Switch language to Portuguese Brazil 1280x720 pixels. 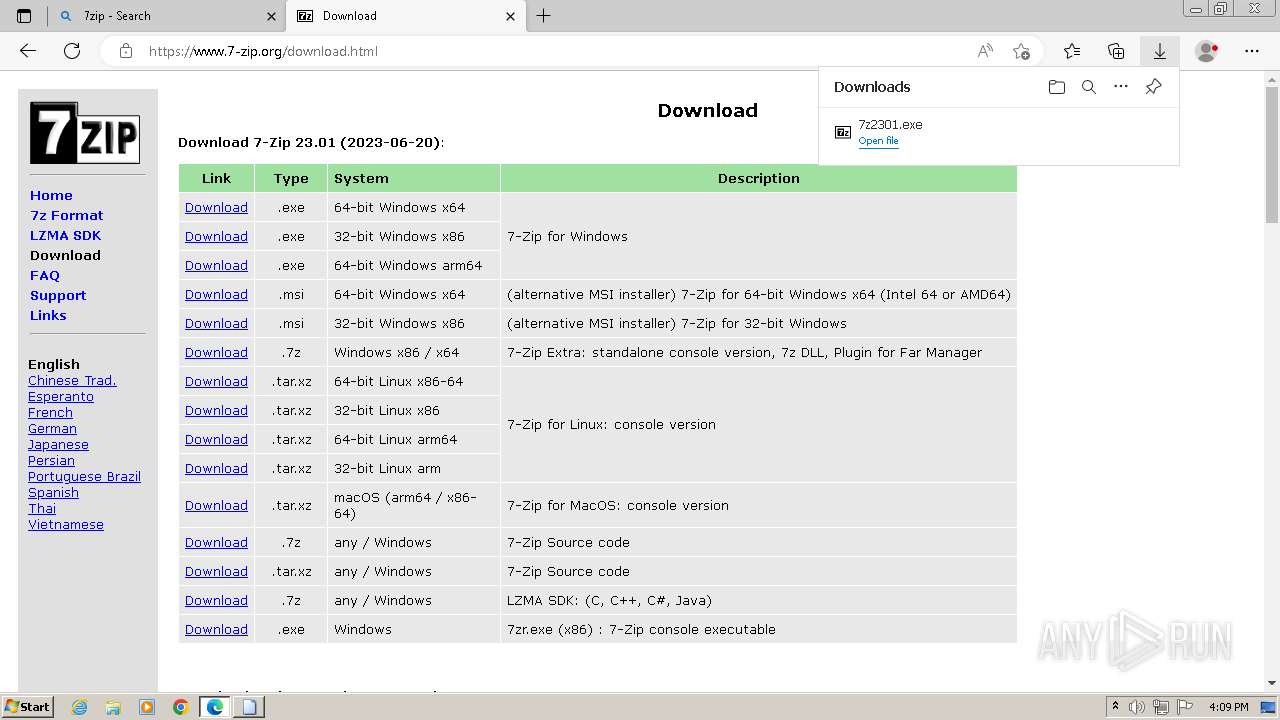[x=84, y=476]
